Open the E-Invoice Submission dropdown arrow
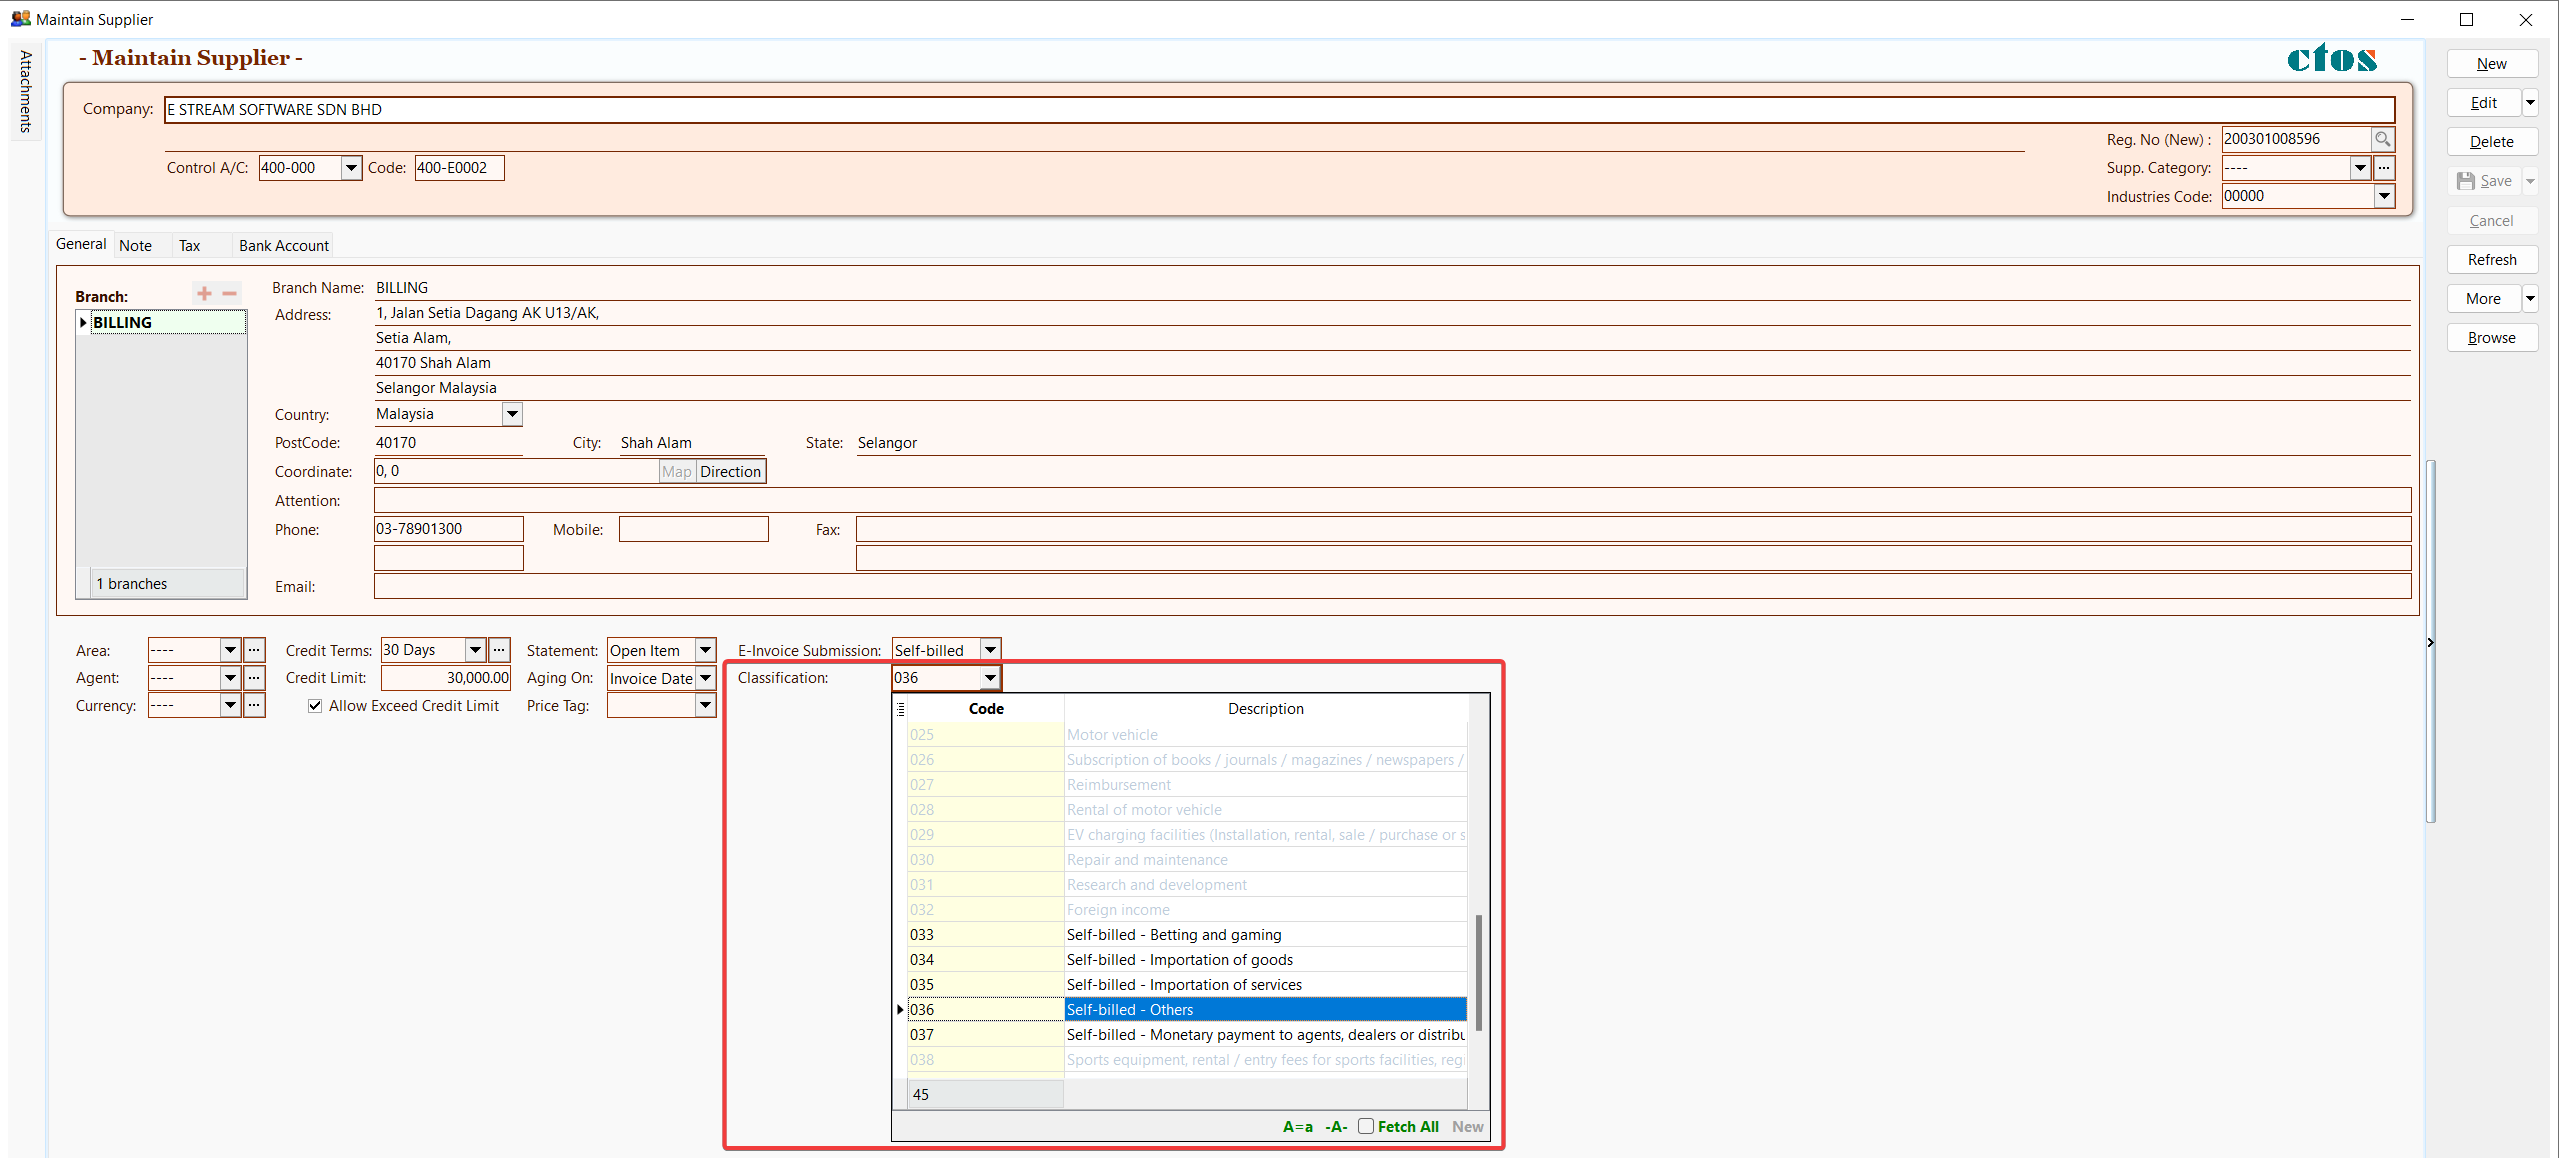The height and width of the screenshot is (1158, 2559). point(990,650)
